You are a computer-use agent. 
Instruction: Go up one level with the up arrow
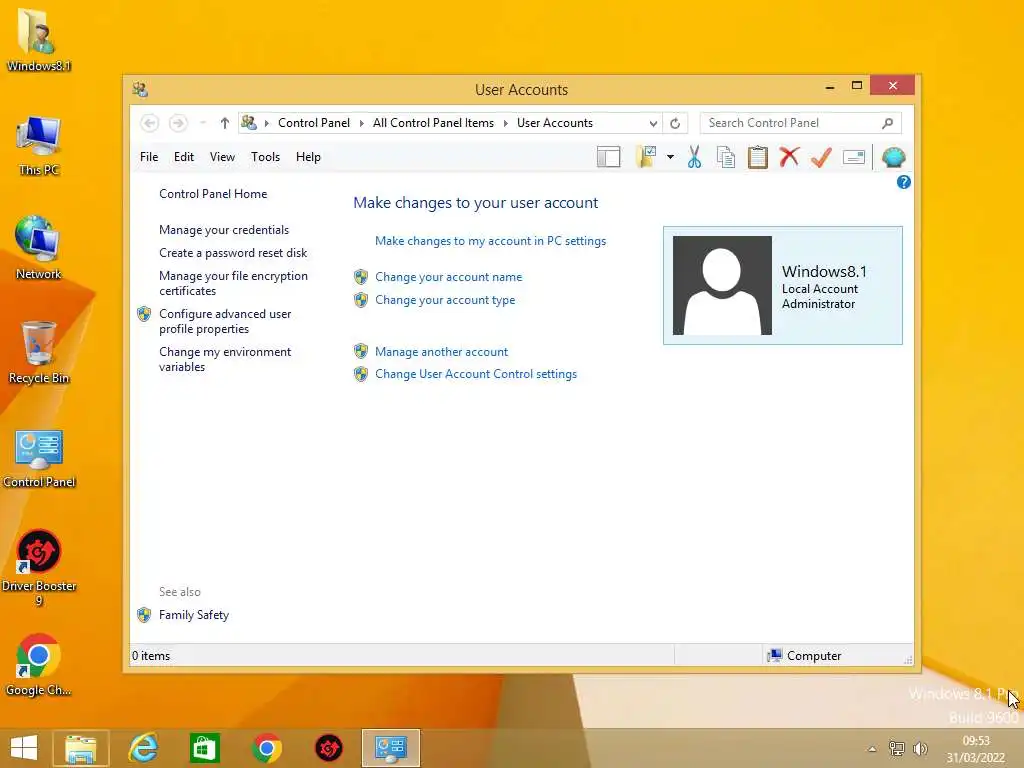click(225, 123)
